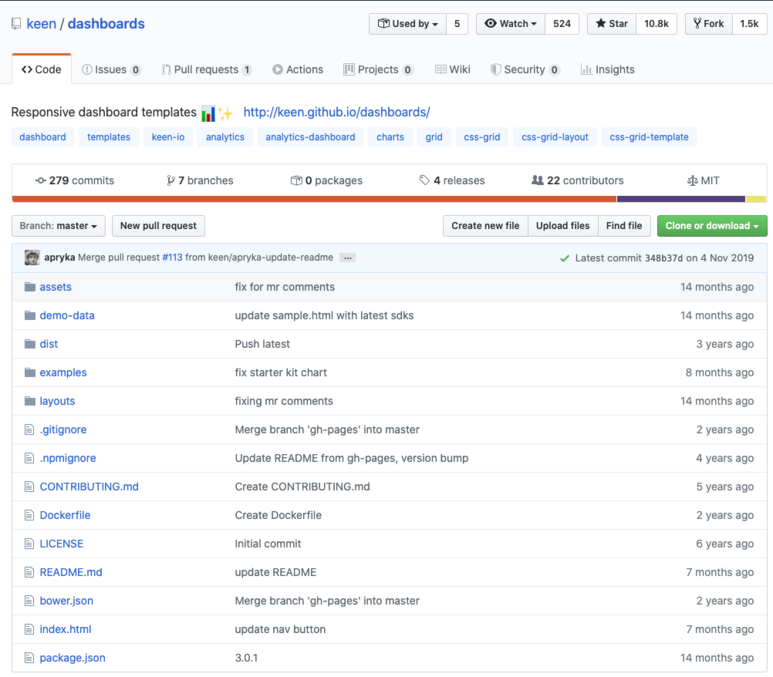This screenshot has height=677, width=773.
Task: Open the Projects tab
Action: point(378,70)
